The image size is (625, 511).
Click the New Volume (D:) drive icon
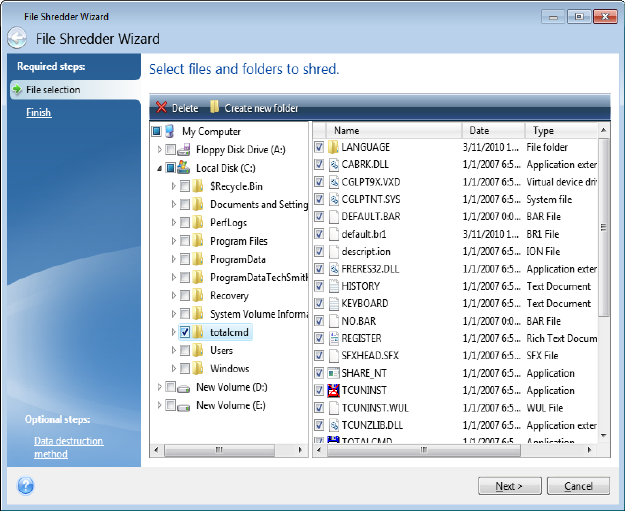click(x=183, y=388)
